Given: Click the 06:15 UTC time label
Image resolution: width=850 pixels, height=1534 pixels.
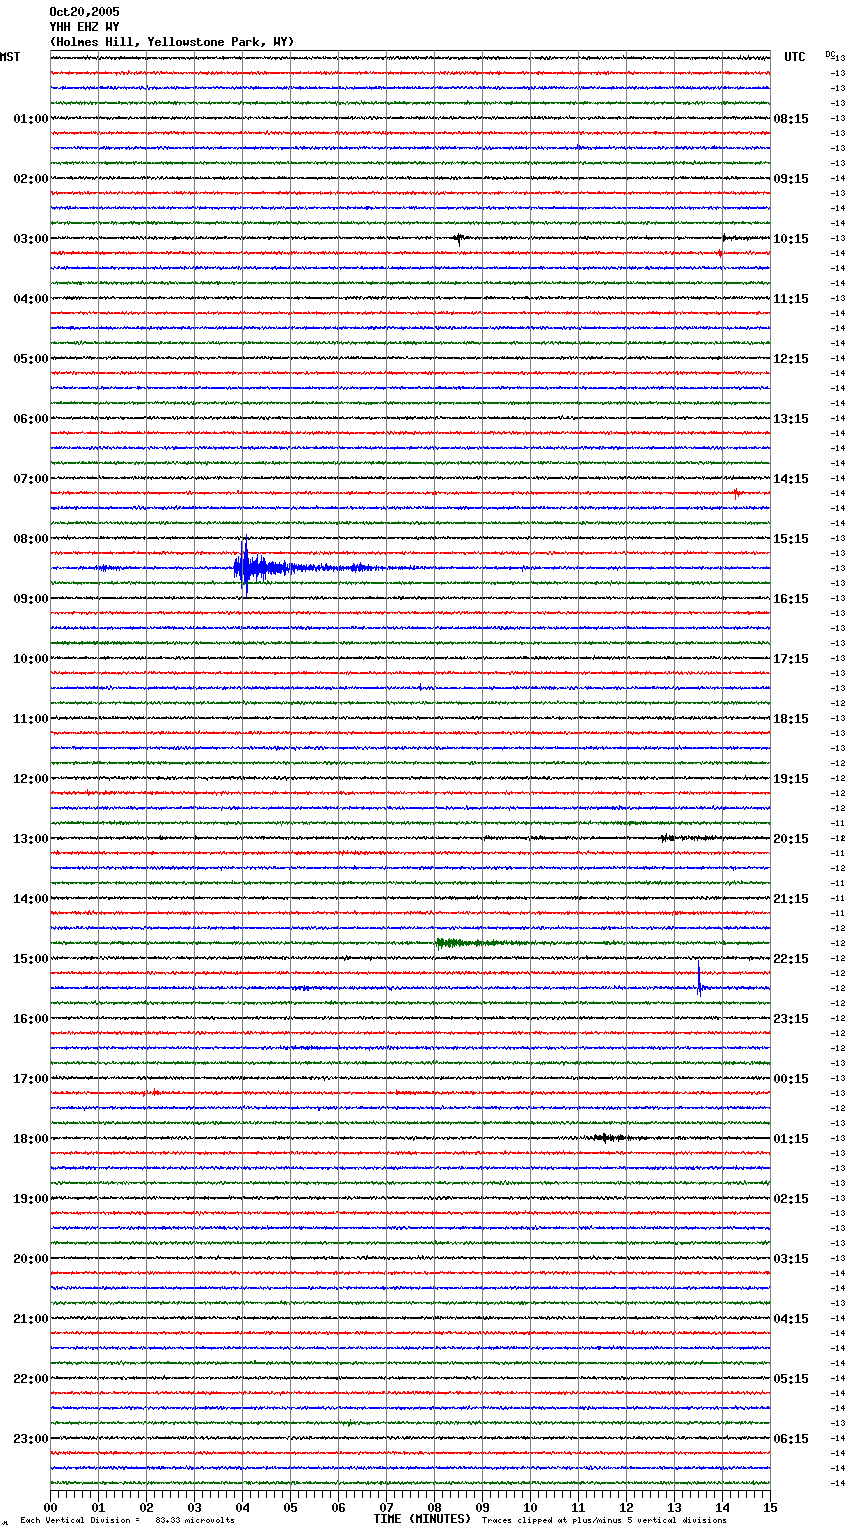Looking at the screenshot, I should 791,1439.
